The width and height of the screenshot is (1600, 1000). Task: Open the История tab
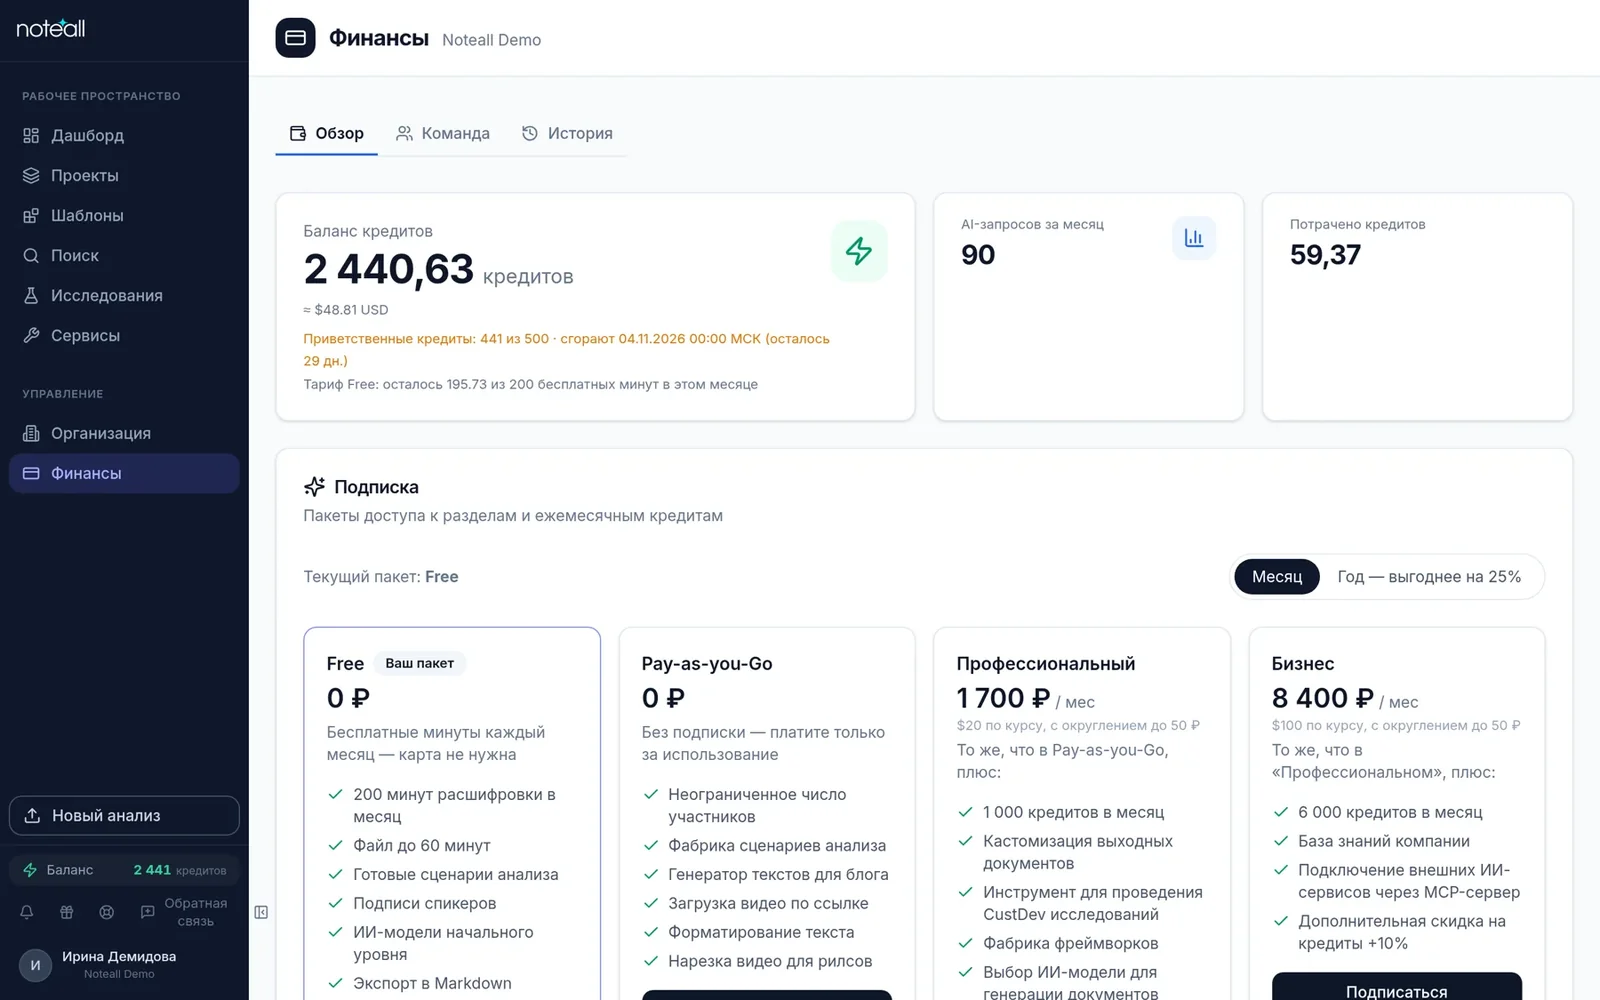pyautogui.click(x=567, y=133)
